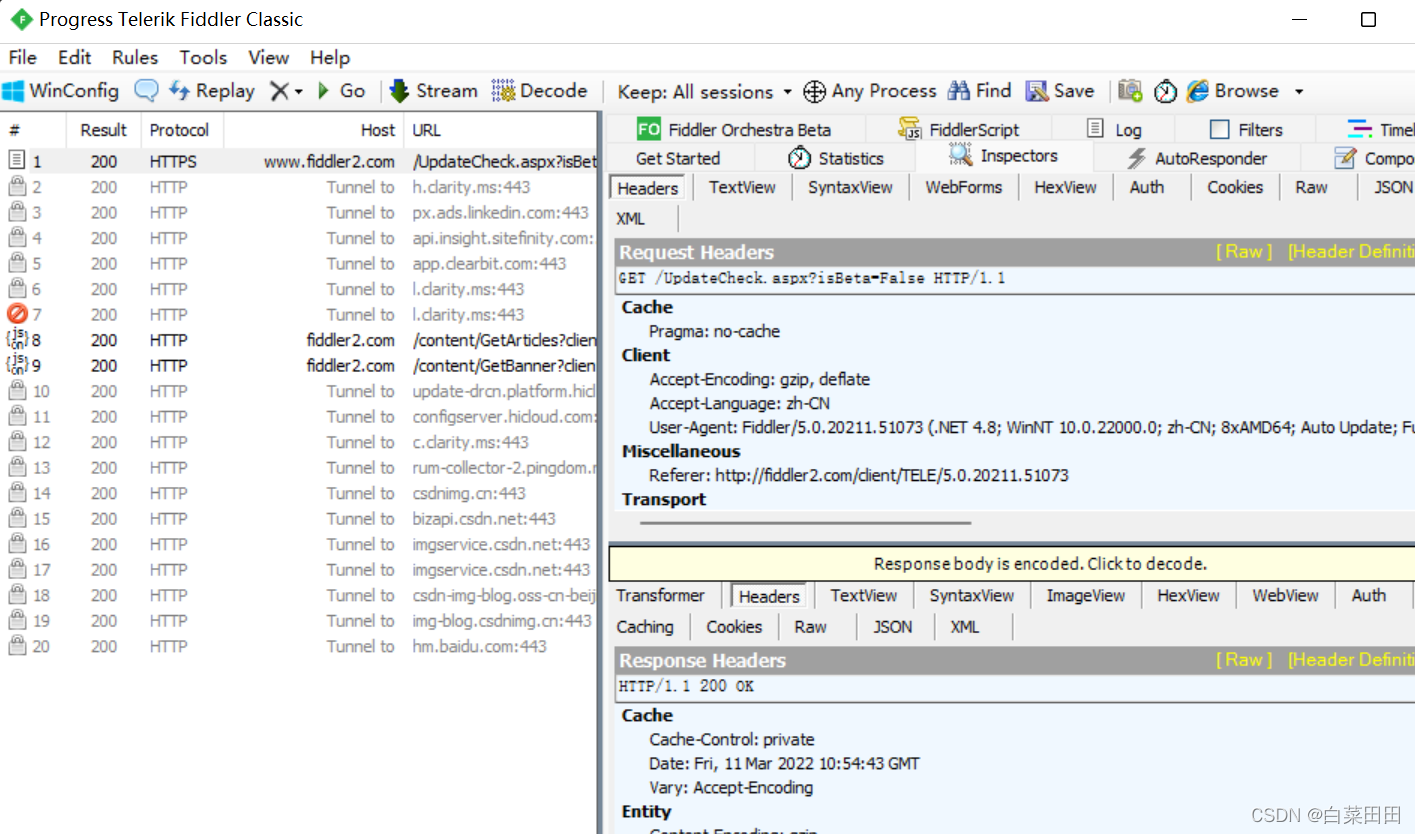Open the Help menu
Viewport: 1415px width, 834px height.
pyautogui.click(x=330, y=57)
